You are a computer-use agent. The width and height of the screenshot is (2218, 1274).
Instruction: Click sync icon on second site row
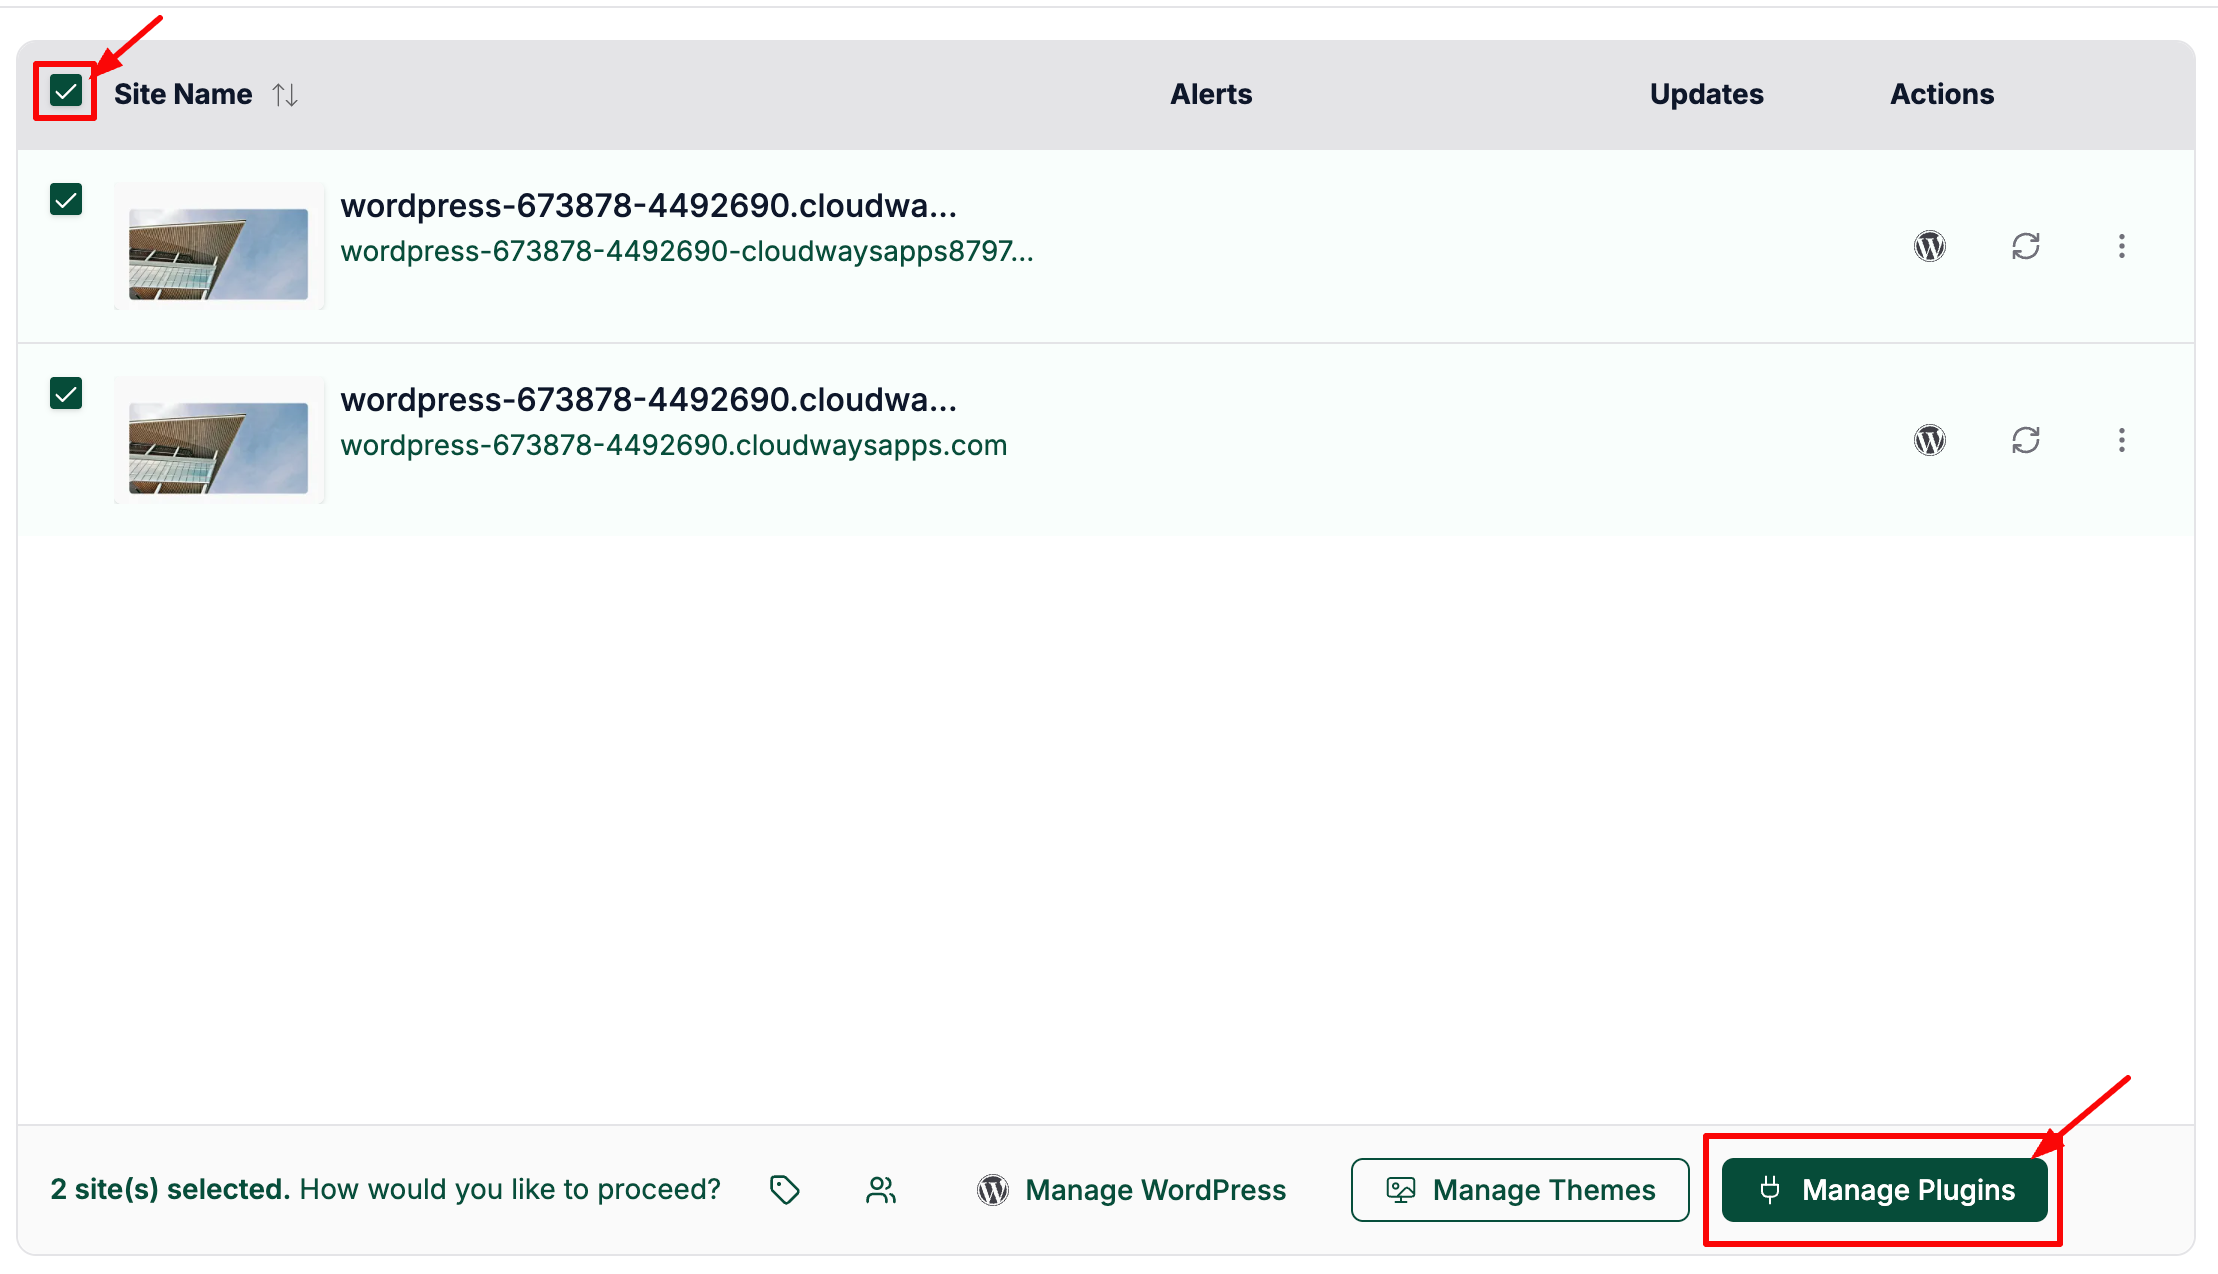point(2026,440)
